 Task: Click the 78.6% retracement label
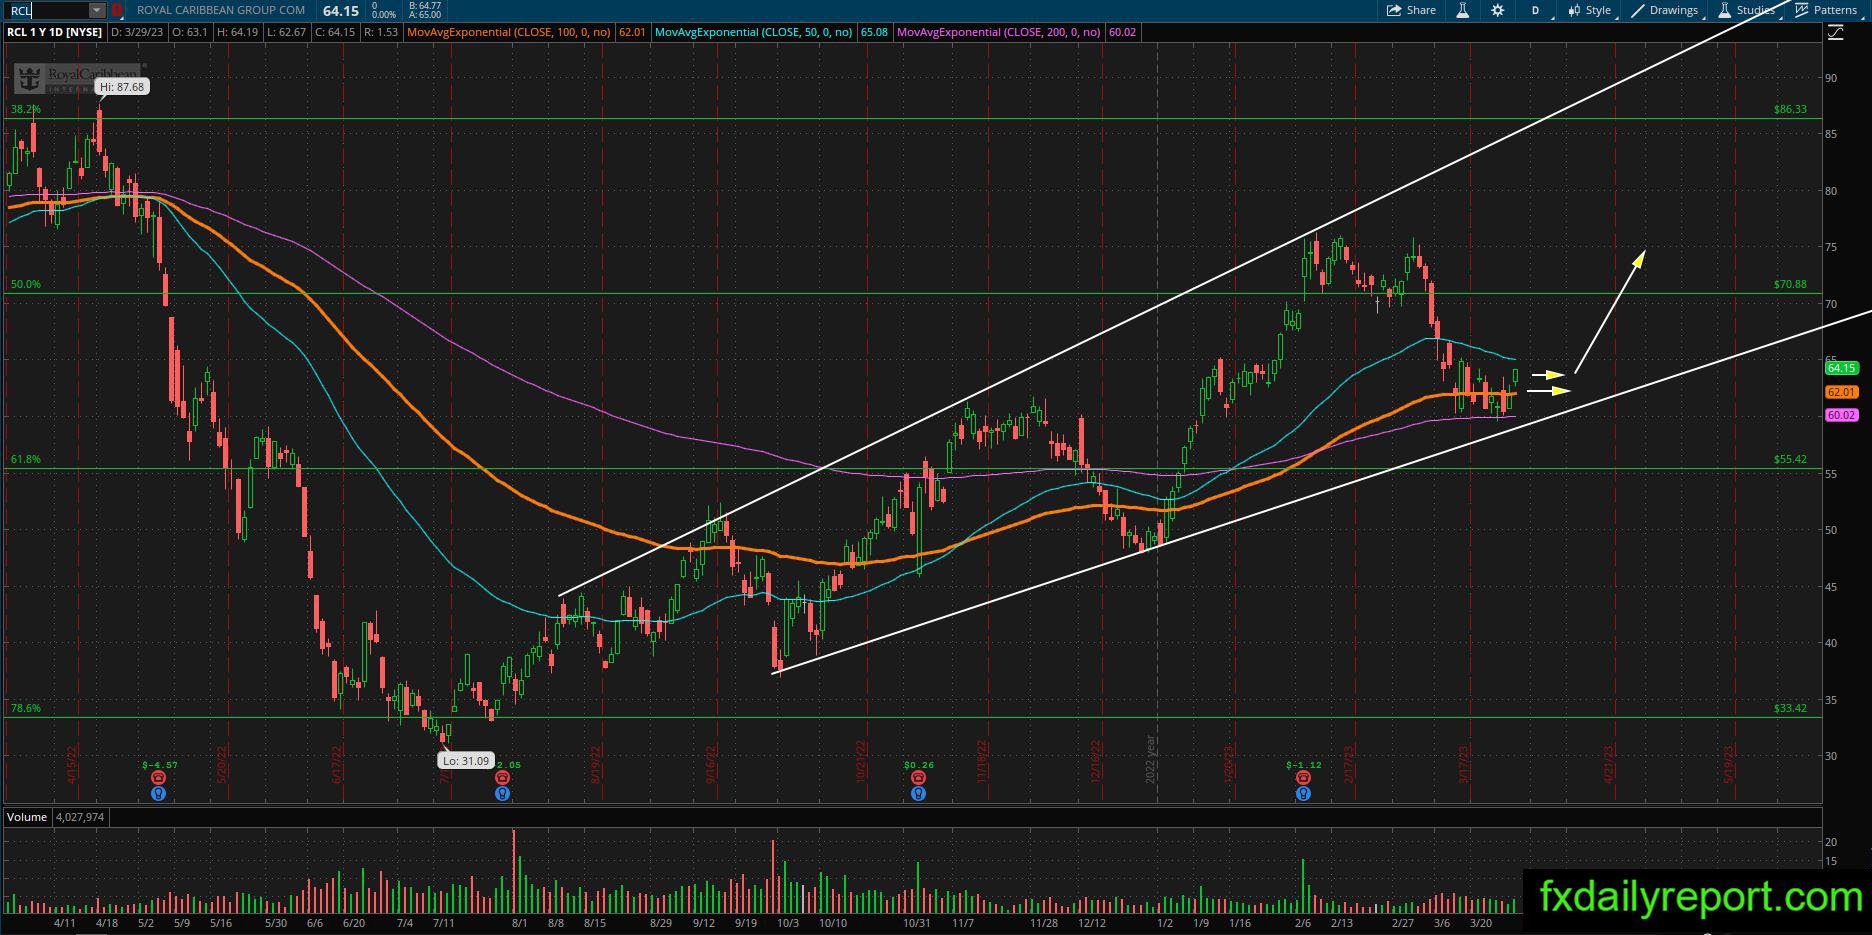click(x=26, y=708)
